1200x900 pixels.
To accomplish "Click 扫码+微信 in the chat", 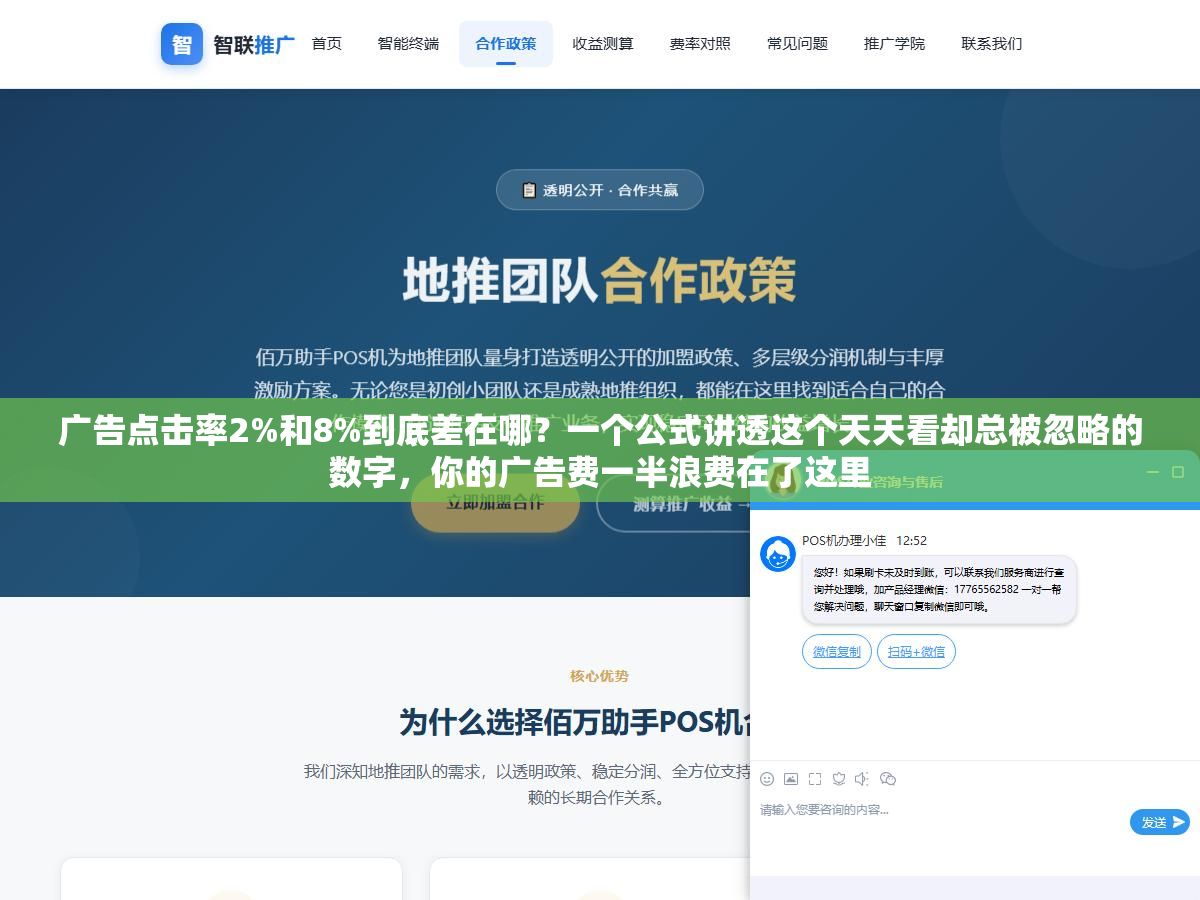I will [x=916, y=652].
